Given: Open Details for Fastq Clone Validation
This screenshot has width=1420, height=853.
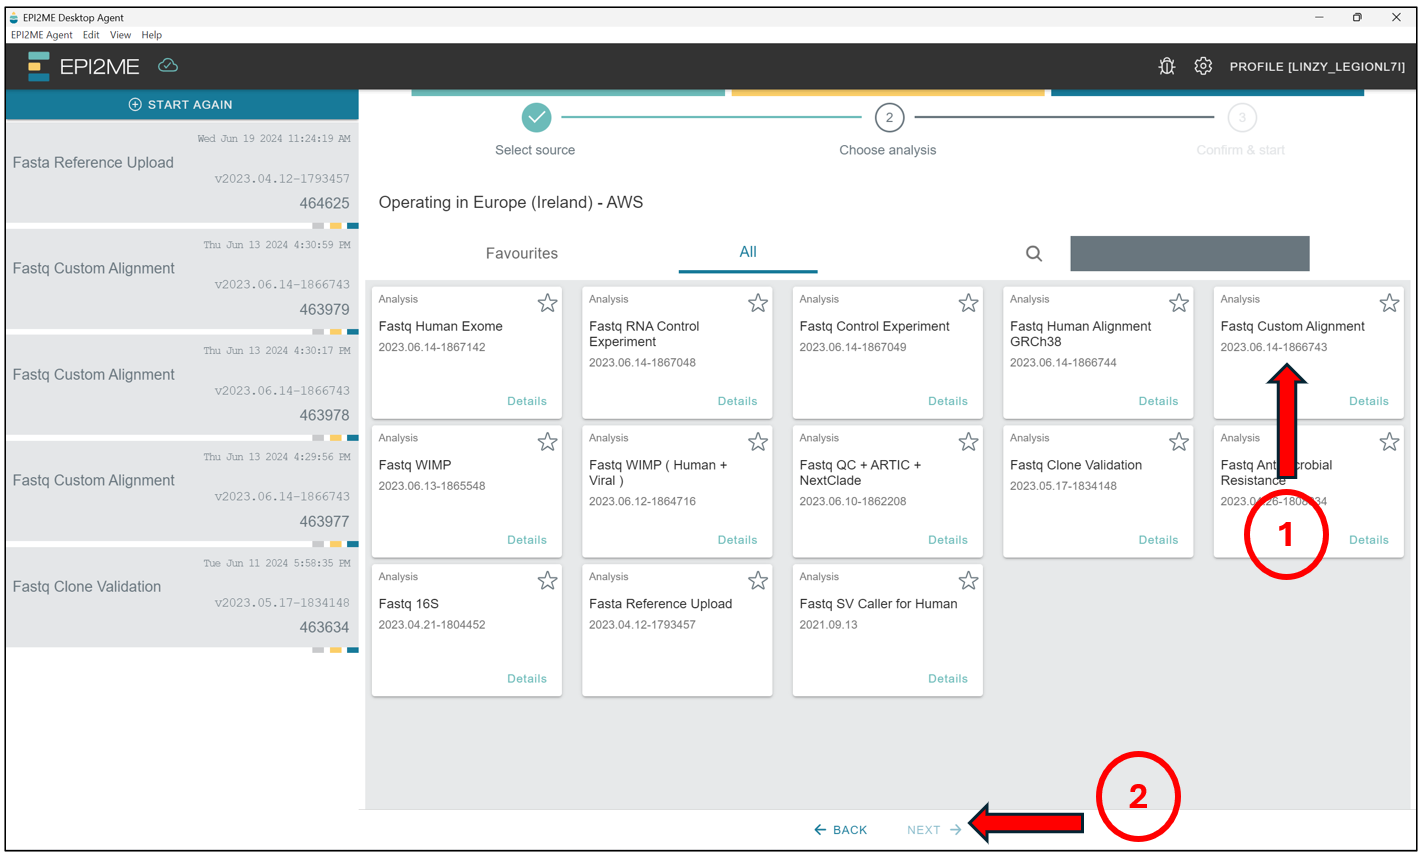Looking at the screenshot, I should [x=1158, y=540].
